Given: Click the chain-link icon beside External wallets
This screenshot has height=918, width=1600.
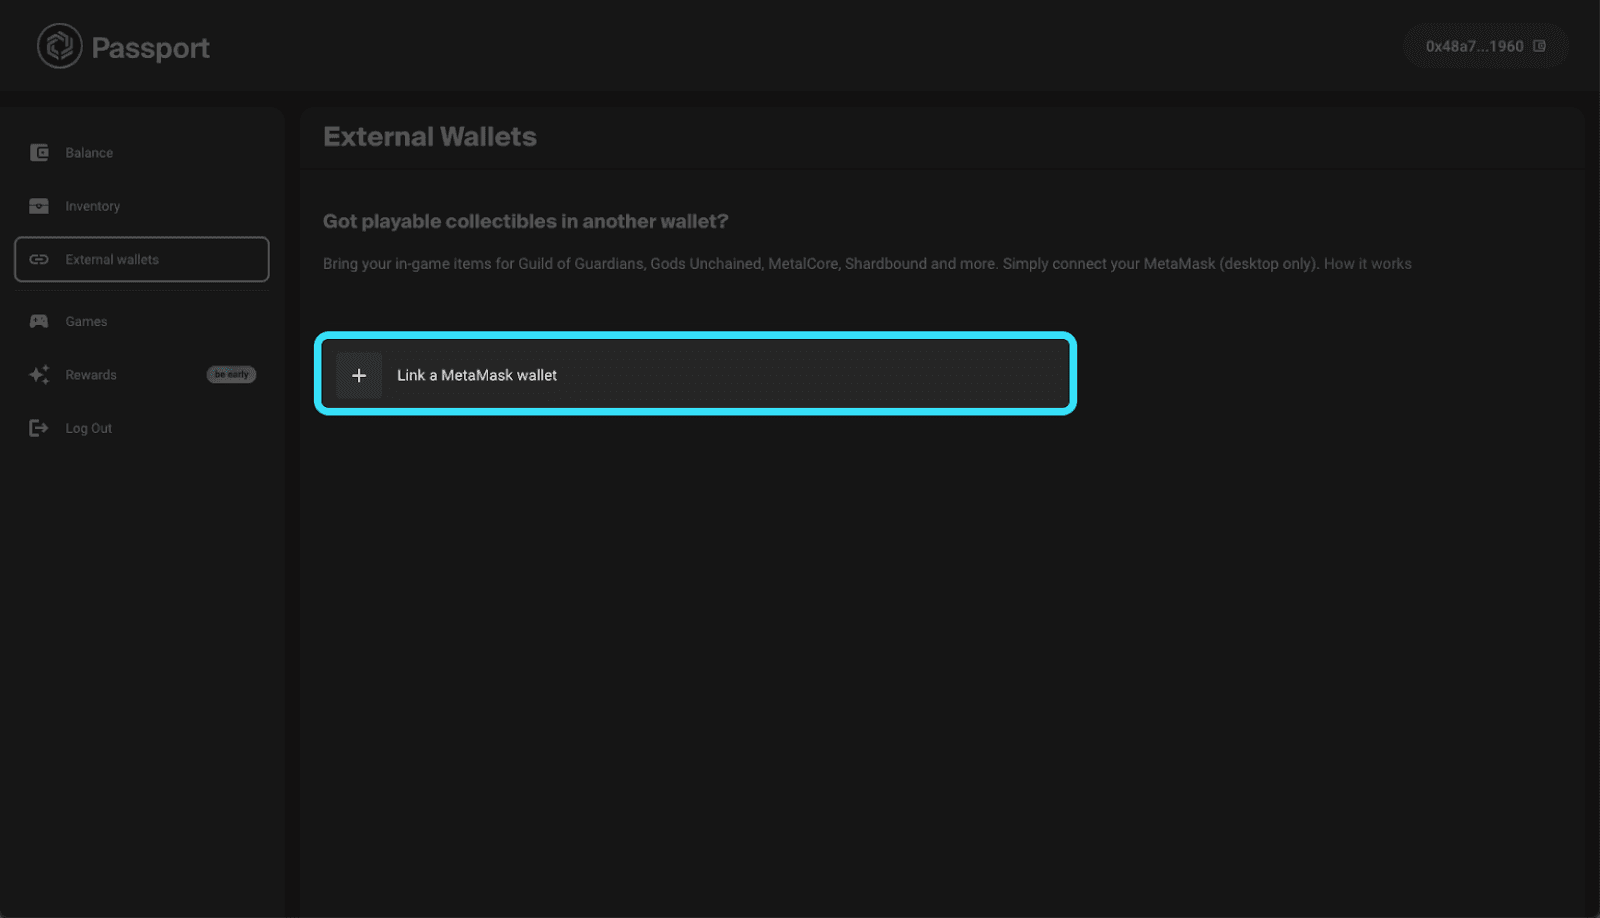Looking at the screenshot, I should coord(38,259).
